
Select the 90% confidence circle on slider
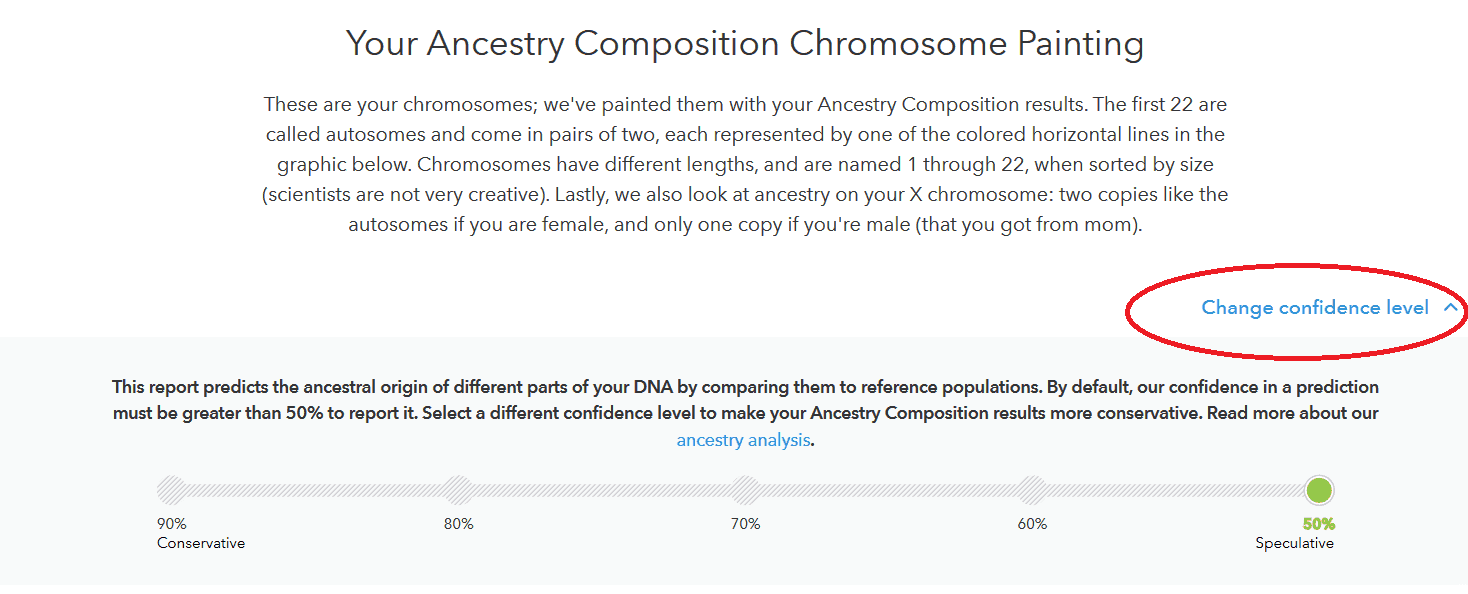click(172, 490)
